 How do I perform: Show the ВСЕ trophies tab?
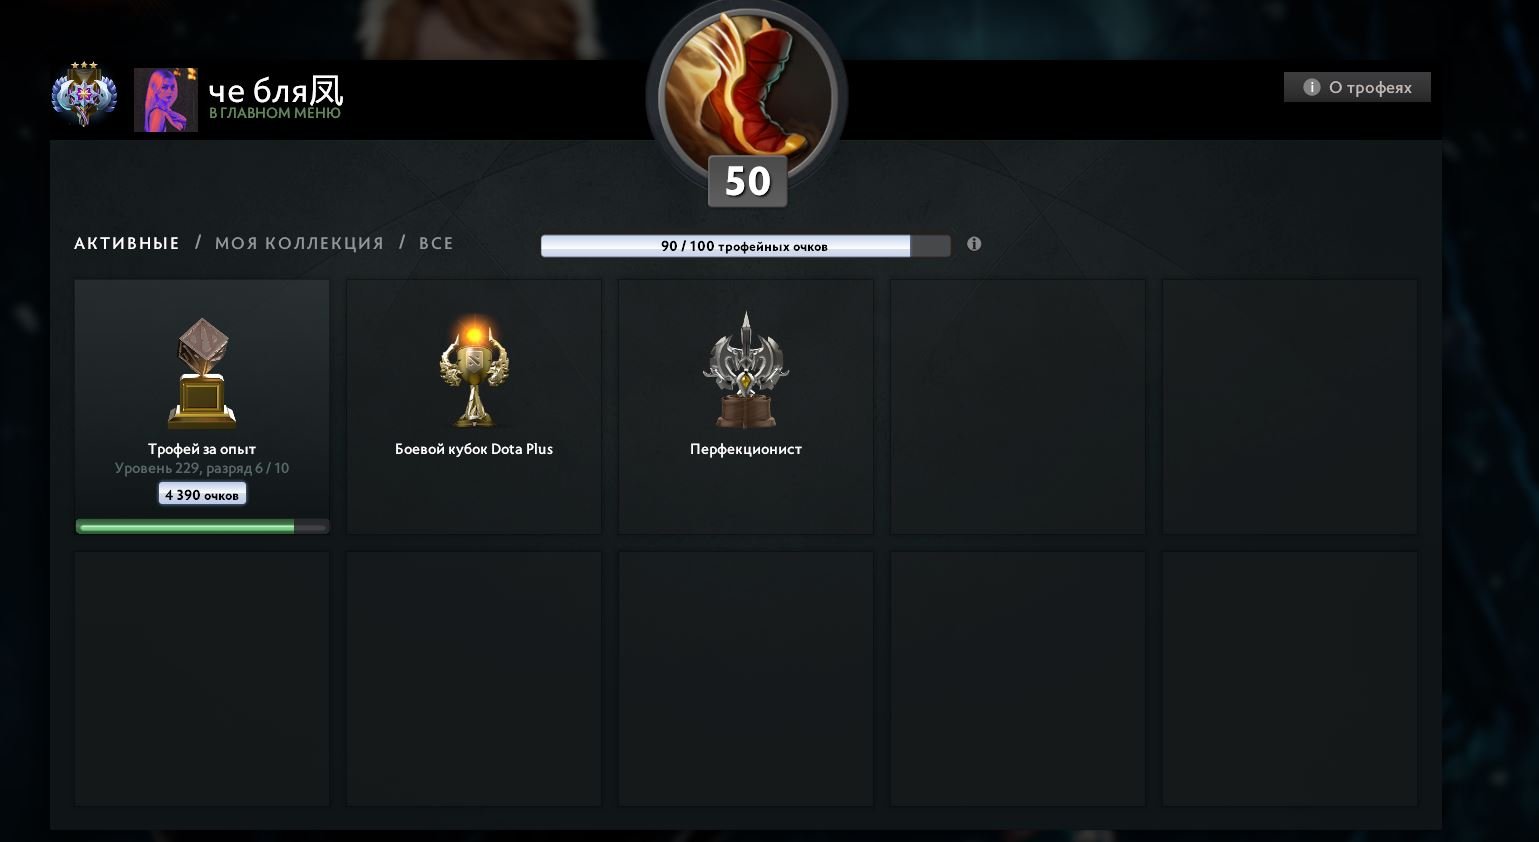pos(436,243)
